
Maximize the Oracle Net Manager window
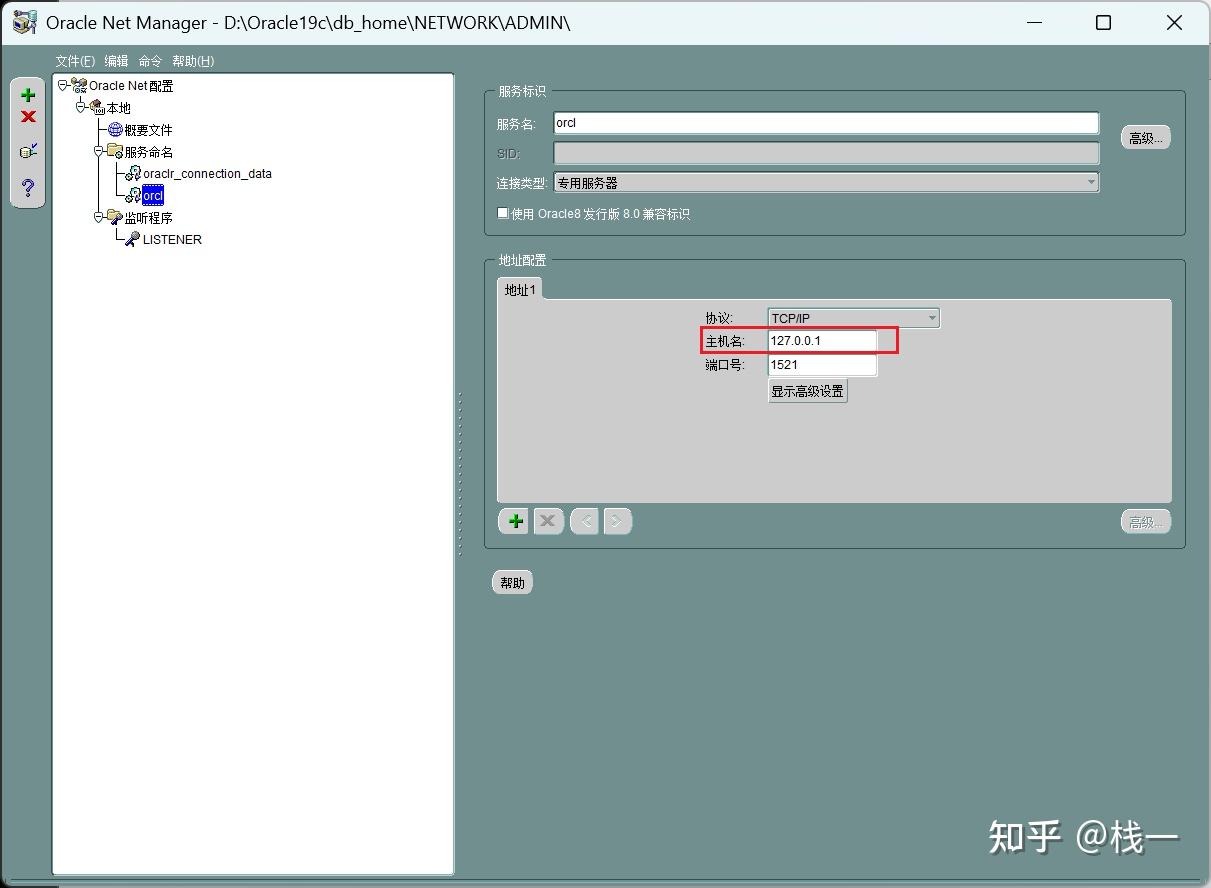coord(1103,22)
